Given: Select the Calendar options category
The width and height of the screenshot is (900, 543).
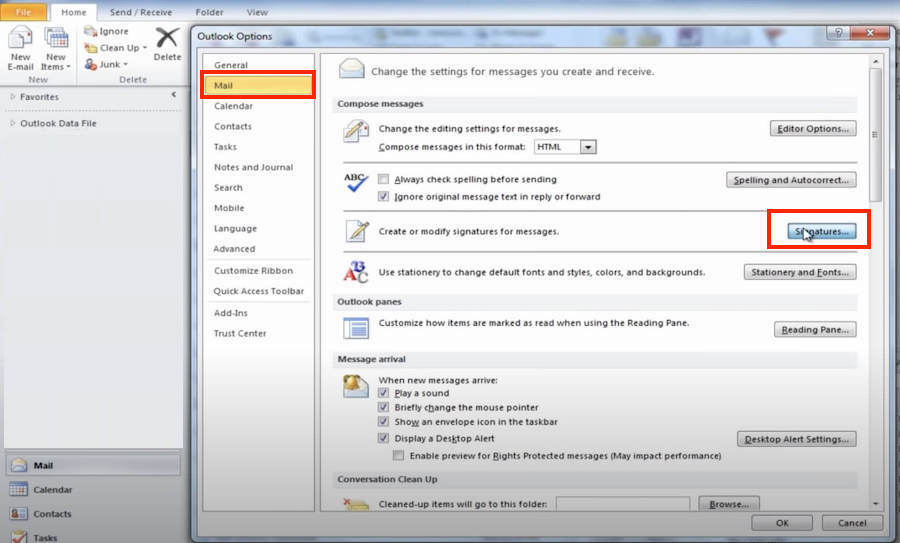Looking at the screenshot, I should coord(258,106).
